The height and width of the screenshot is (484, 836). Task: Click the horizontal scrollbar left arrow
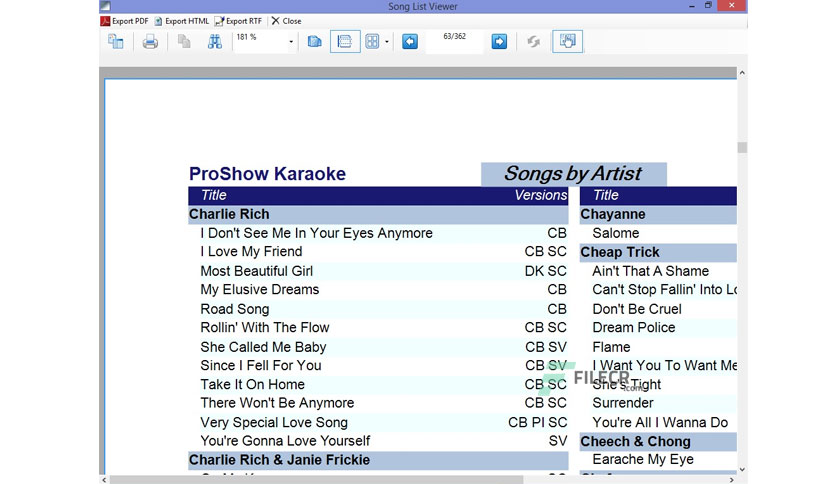tap(104, 480)
